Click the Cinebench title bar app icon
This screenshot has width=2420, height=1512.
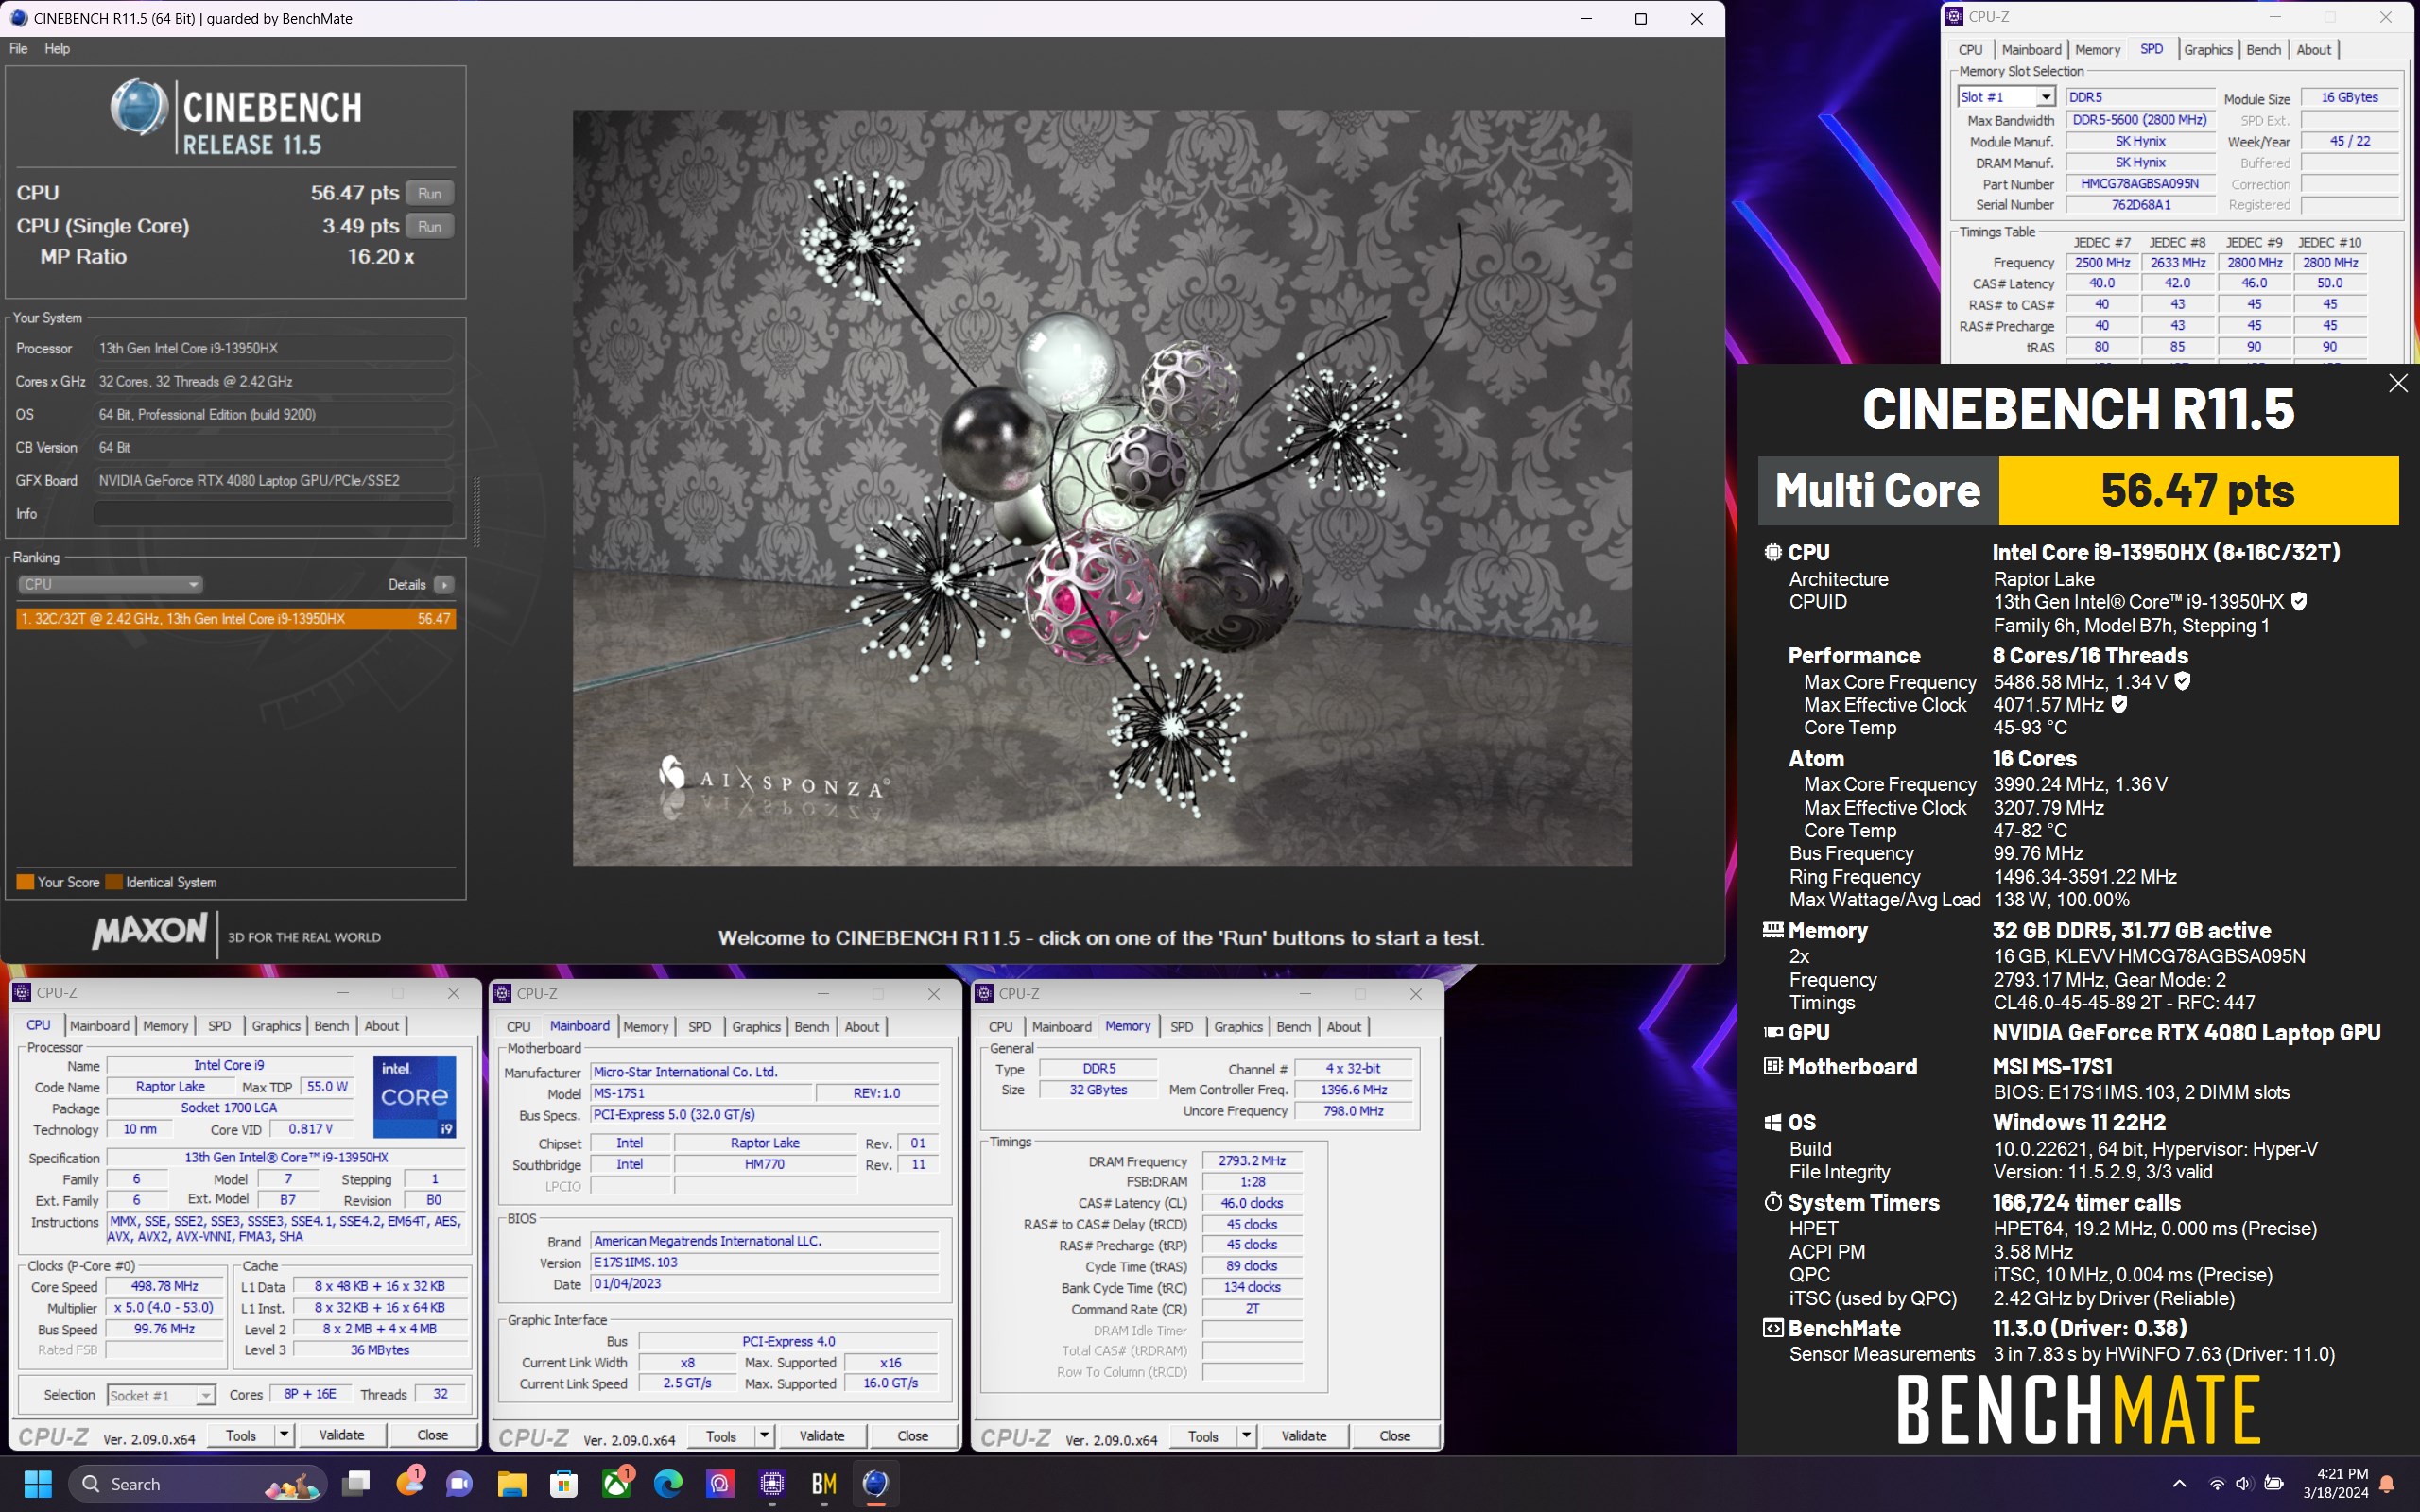coord(18,18)
